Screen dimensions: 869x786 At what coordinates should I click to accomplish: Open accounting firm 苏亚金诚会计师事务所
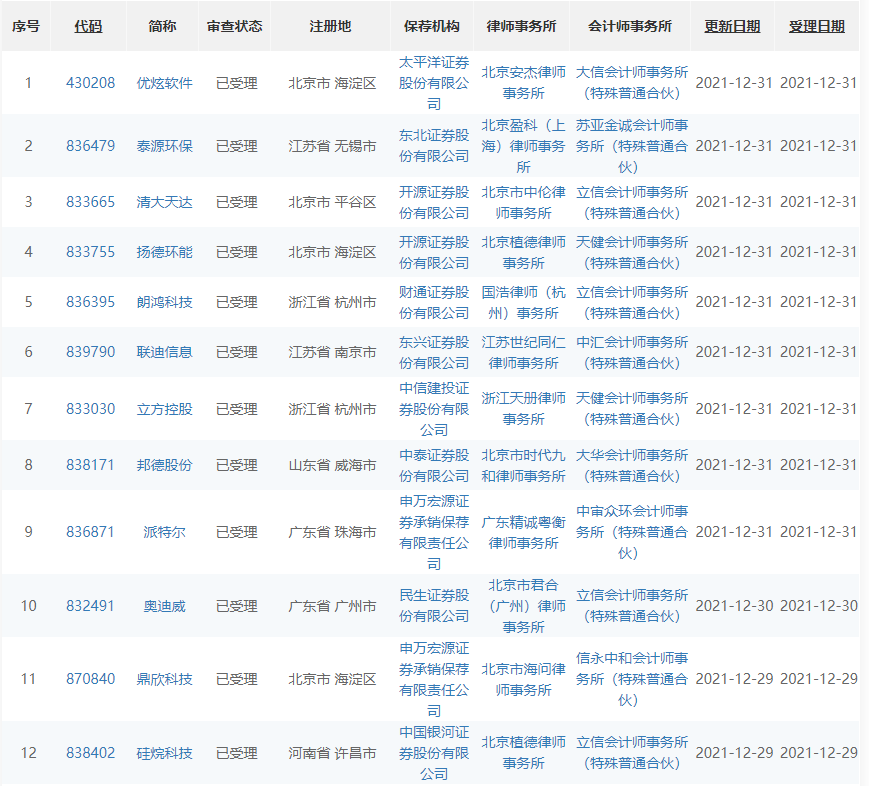click(632, 146)
